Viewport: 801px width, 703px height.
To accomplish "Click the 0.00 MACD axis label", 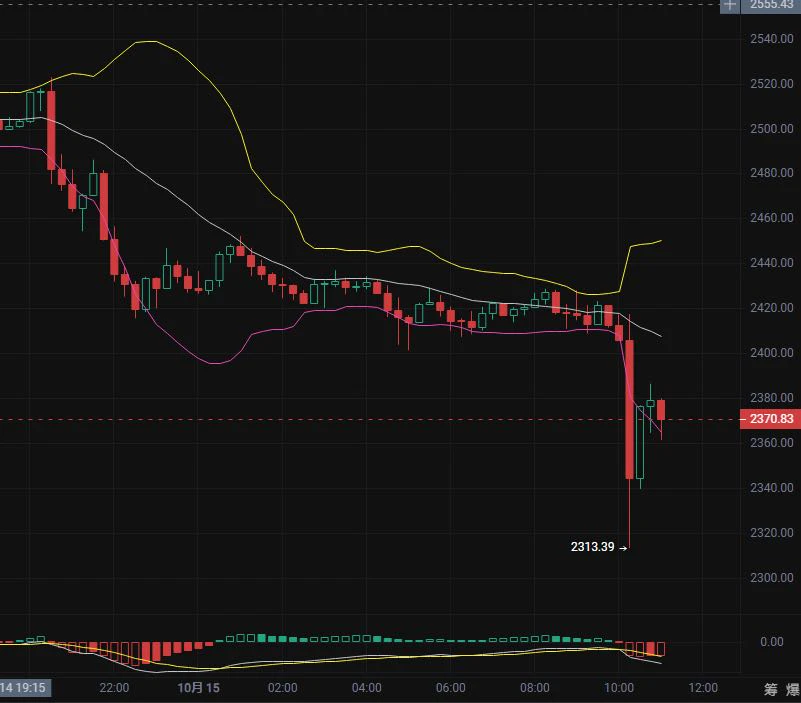I will [x=772, y=642].
